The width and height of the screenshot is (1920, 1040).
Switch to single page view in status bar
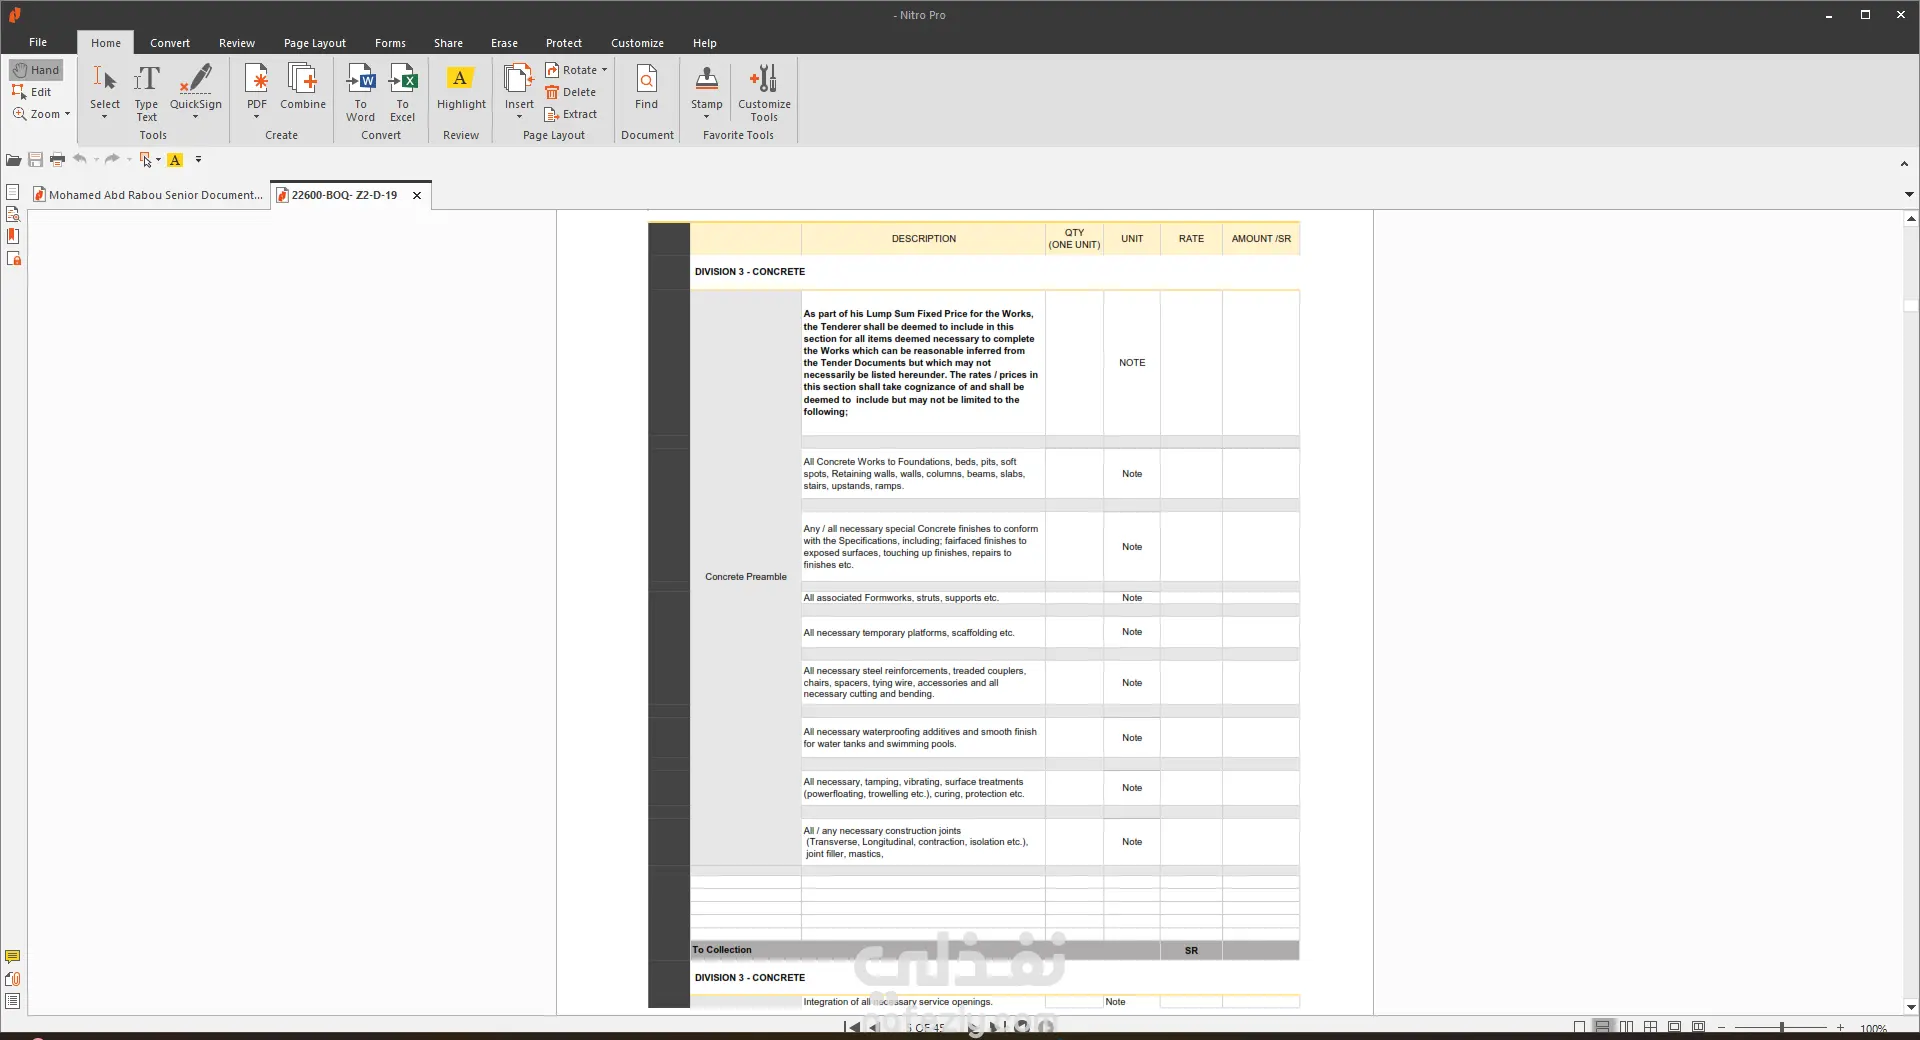click(1579, 1027)
